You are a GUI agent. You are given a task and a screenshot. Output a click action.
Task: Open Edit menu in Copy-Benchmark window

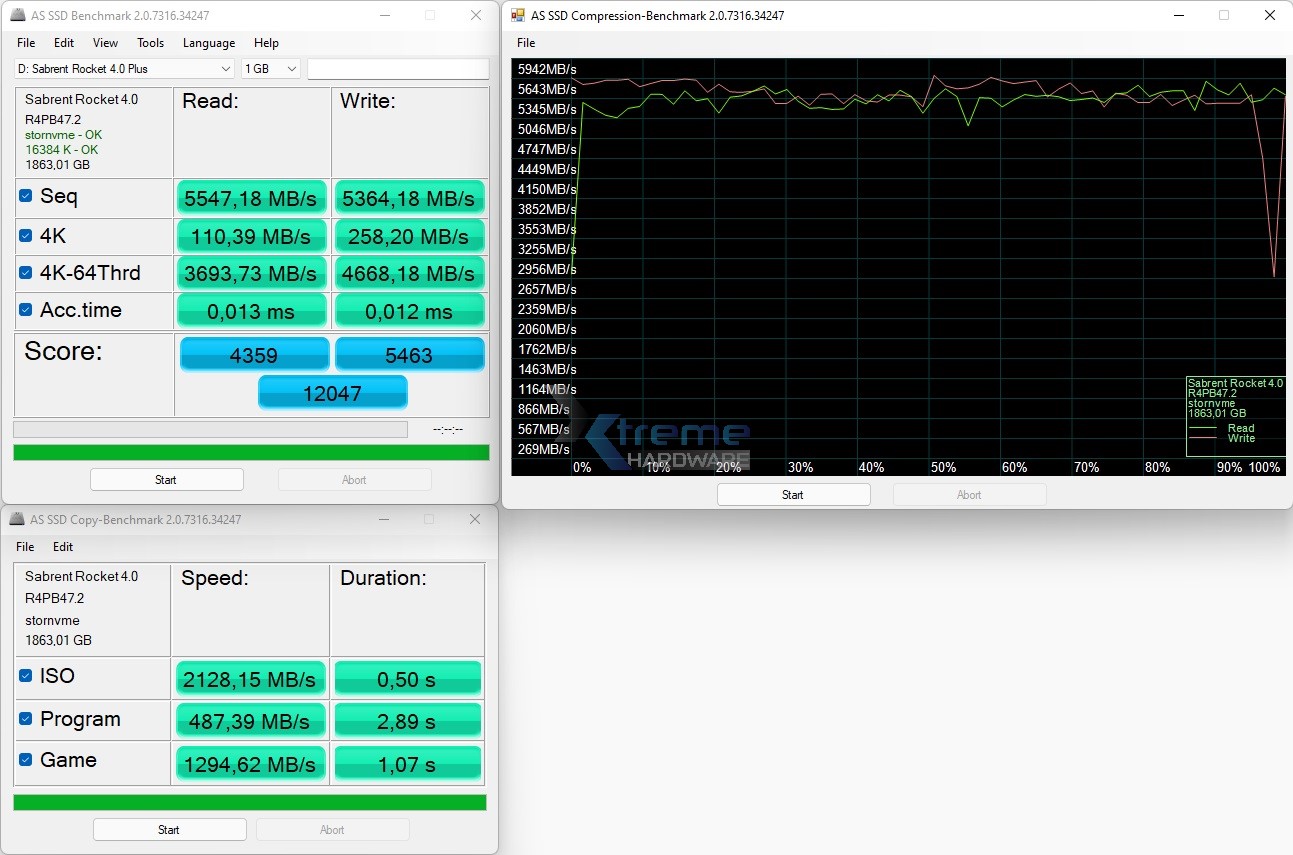tap(63, 547)
